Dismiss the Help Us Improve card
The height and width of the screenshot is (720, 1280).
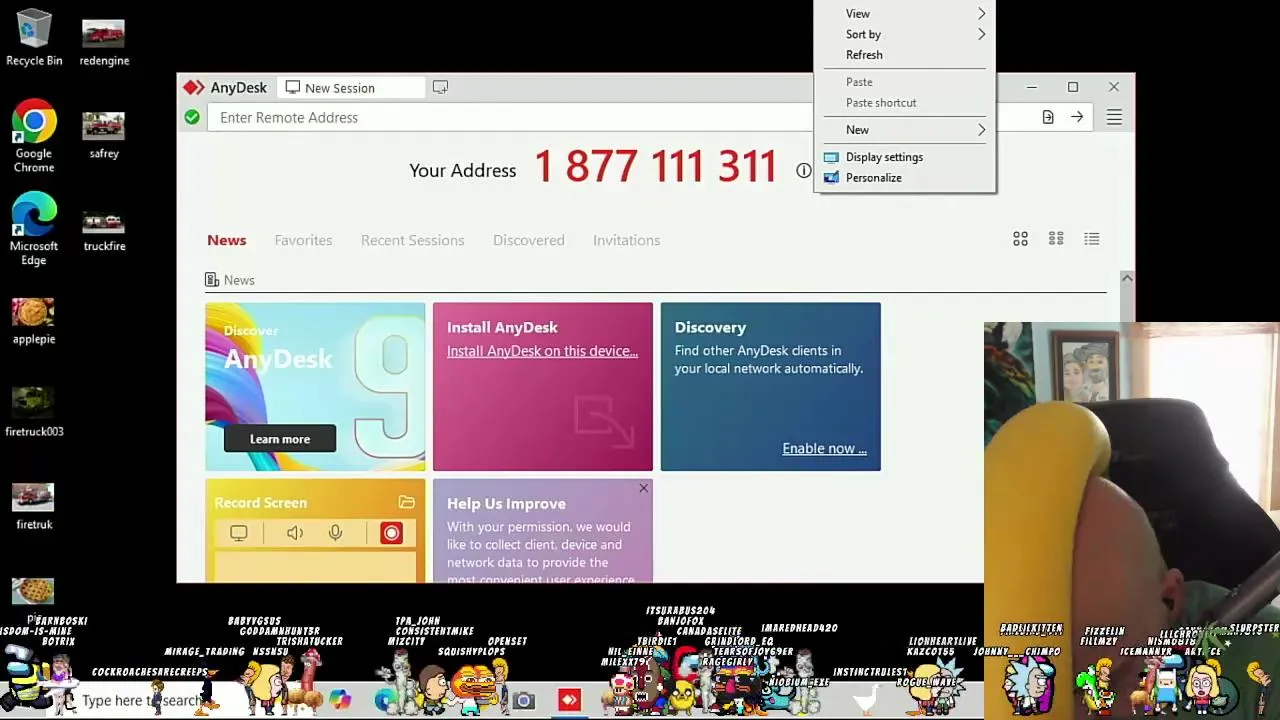(x=643, y=488)
